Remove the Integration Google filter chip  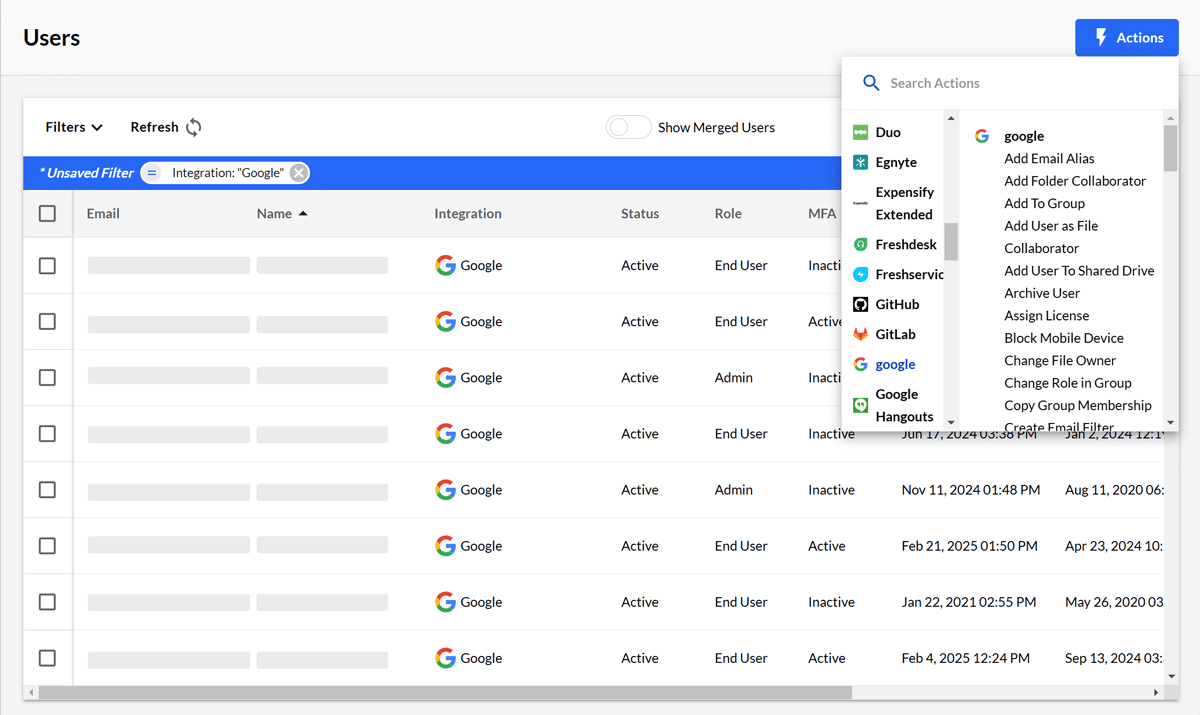point(299,172)
